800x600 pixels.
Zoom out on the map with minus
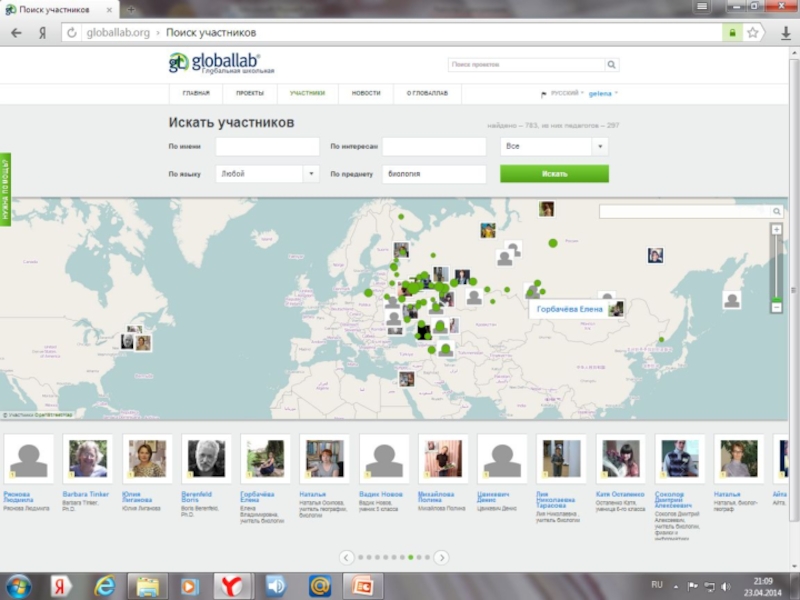coord(776,308)
